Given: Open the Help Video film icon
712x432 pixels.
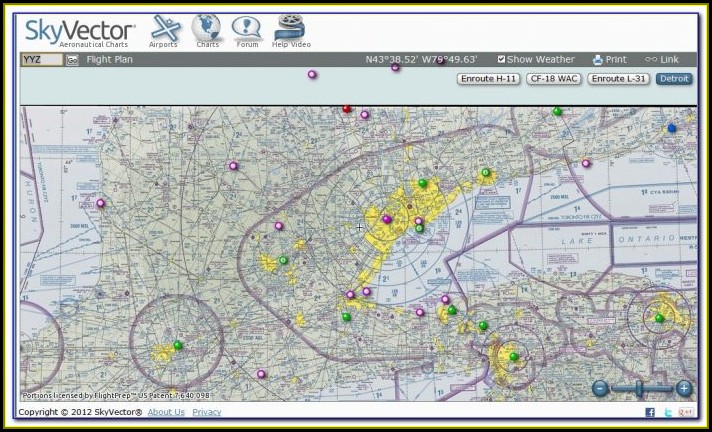Looking at the screenshot, I should coord(288,29).
